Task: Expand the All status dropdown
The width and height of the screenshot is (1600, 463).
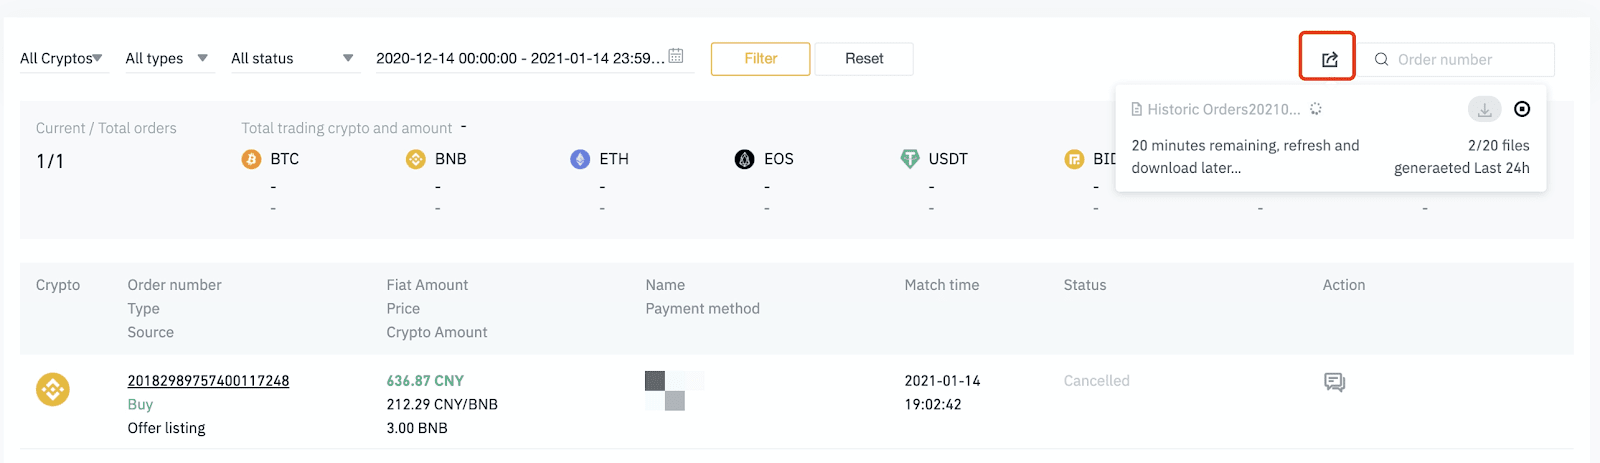Action: [294, 58]
